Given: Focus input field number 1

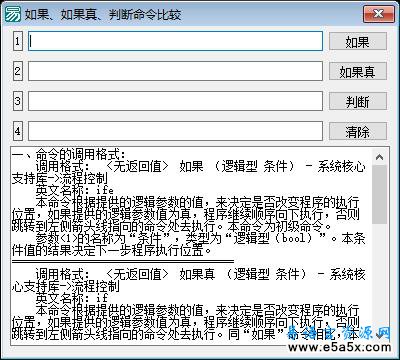Looking at the screenshot, I should tap(175, 41).
